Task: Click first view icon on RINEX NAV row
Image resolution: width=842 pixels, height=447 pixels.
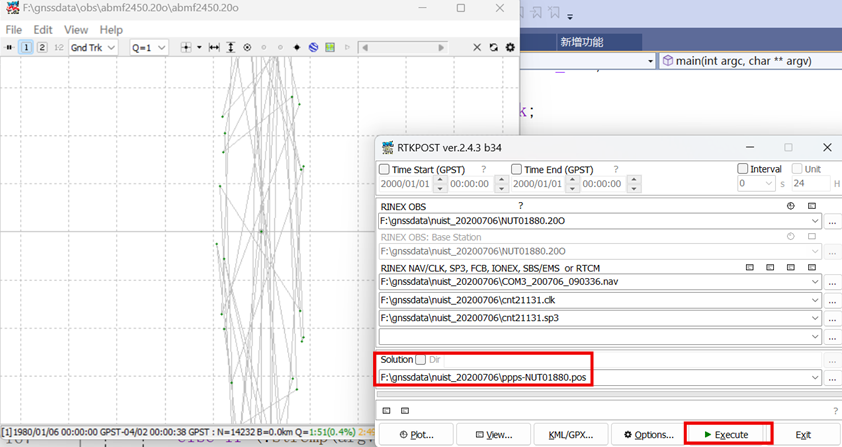Action: coord(750,267)
